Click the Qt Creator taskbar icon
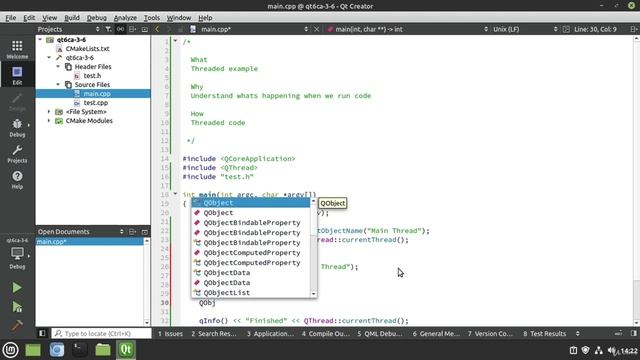This screenshot has width=640, height=360. (x=126, y=350)
